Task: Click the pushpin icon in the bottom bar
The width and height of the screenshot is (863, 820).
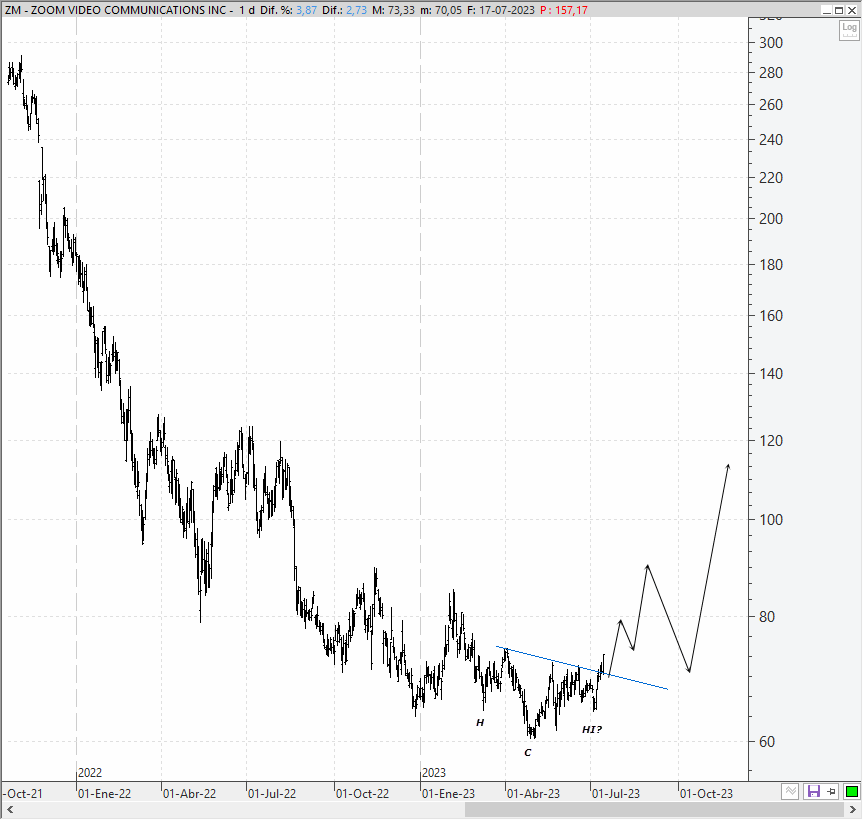Action: (832, 792)
